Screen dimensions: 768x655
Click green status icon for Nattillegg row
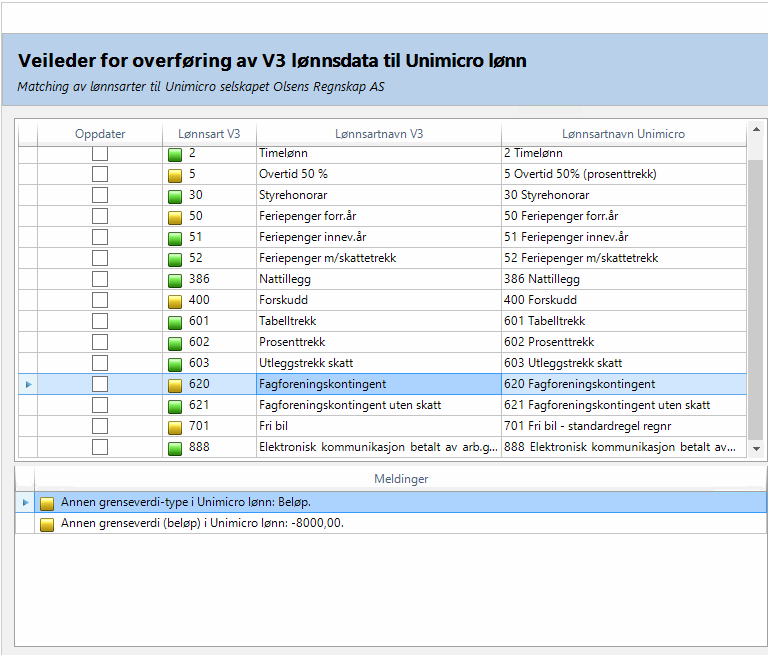175,279
